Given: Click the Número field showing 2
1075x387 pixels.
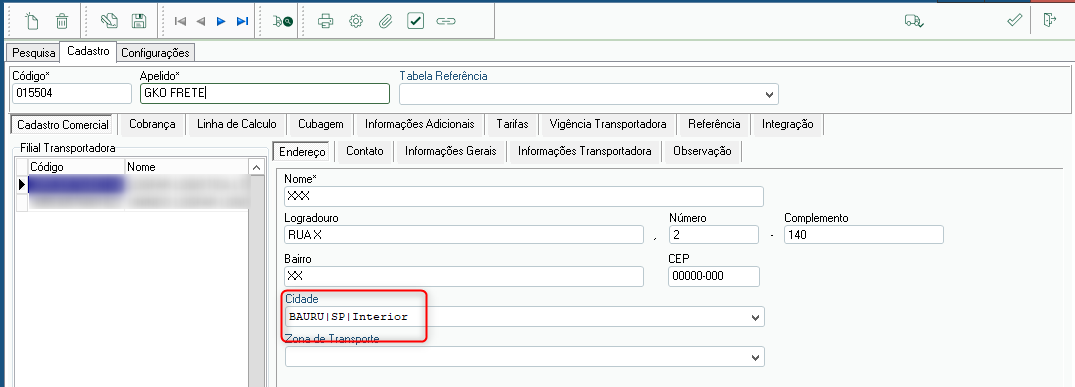Looking at the screenshot, I should pos(714,235).
